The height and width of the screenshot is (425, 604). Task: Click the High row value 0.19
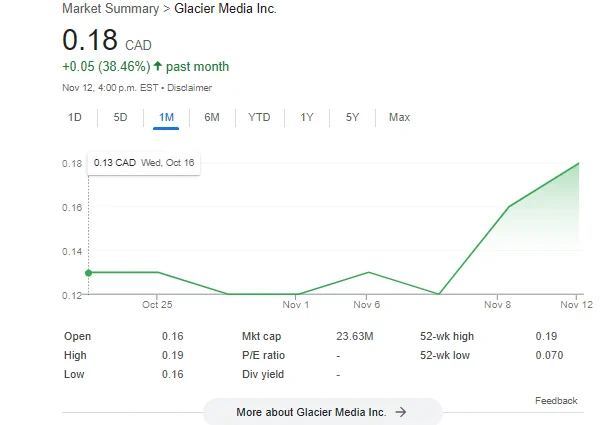point(173,355)
